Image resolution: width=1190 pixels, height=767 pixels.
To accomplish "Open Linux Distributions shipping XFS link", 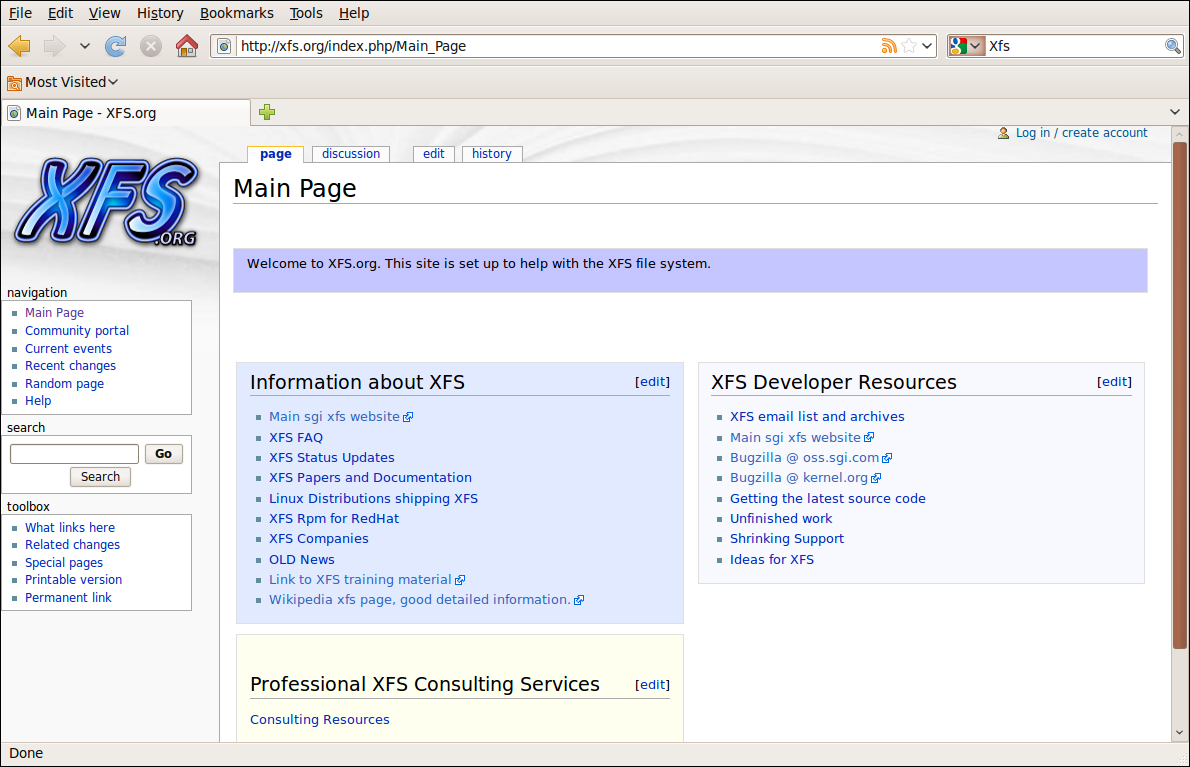I will coord(373,498).
